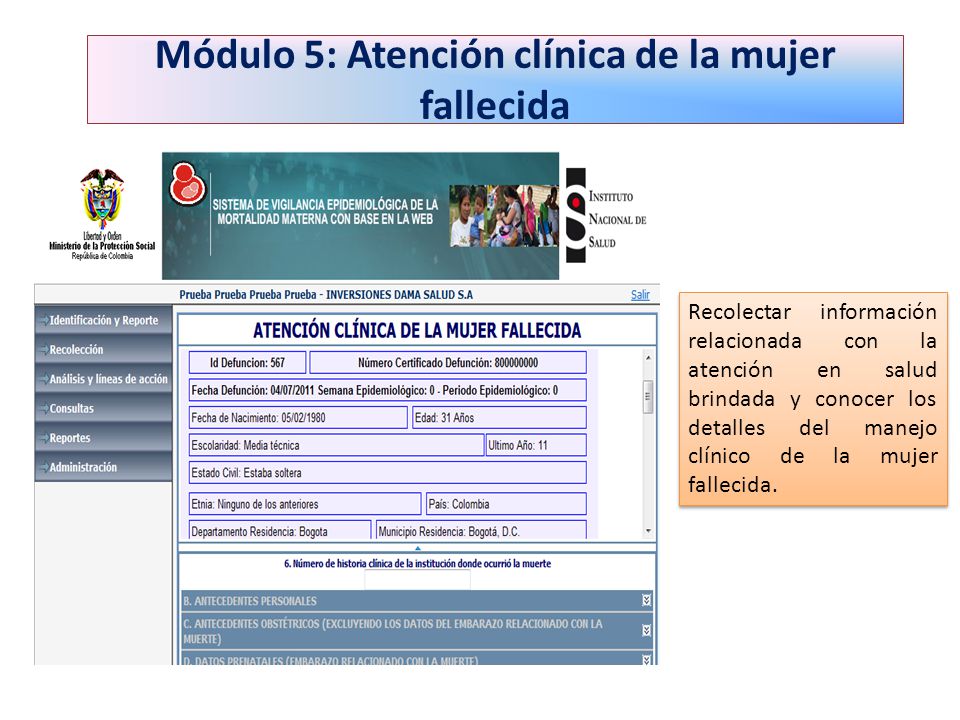Image resolution: width=960 pixels, height=720 pixels.
Task: Select 'Etnia: Ninguno de los anteriores' cell
Action: tap(305, 504)
